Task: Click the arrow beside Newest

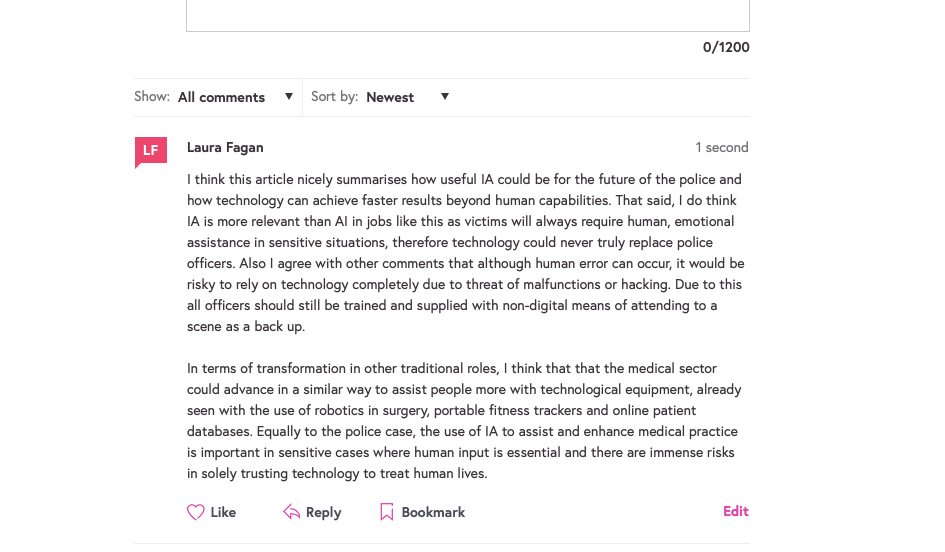Action: point(445,97)
